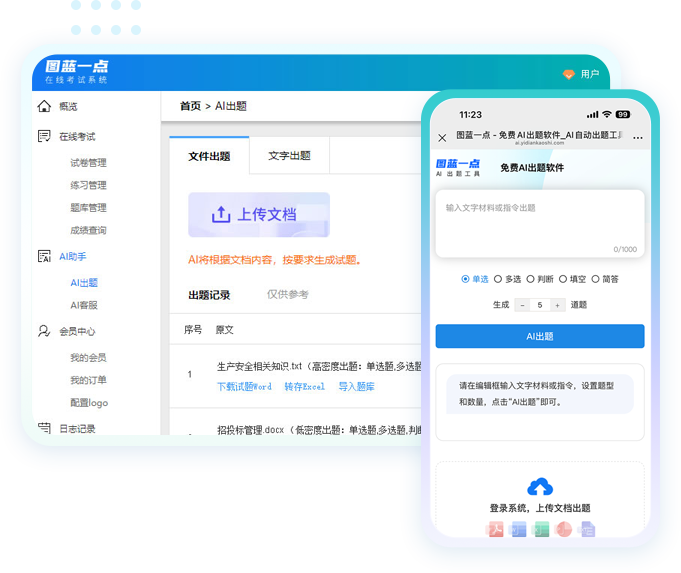Click the purple text file icon
681x573 pixels.
(x=587, y=529)
